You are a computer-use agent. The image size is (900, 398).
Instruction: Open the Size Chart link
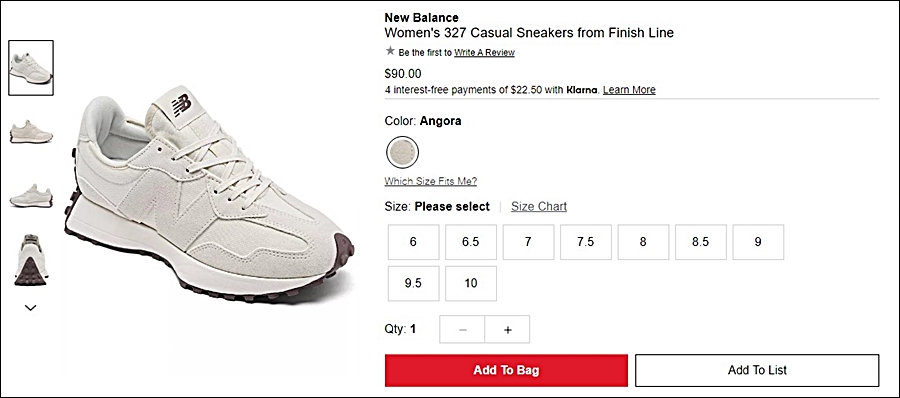pos(539,206)
